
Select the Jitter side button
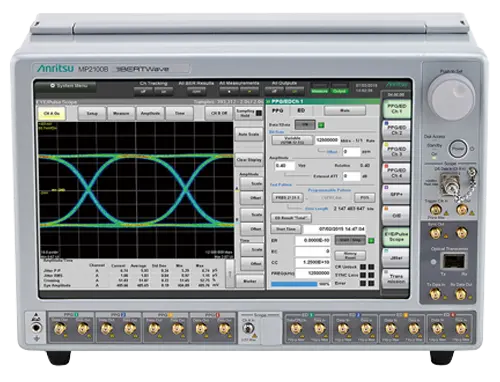tap(396, 258)
